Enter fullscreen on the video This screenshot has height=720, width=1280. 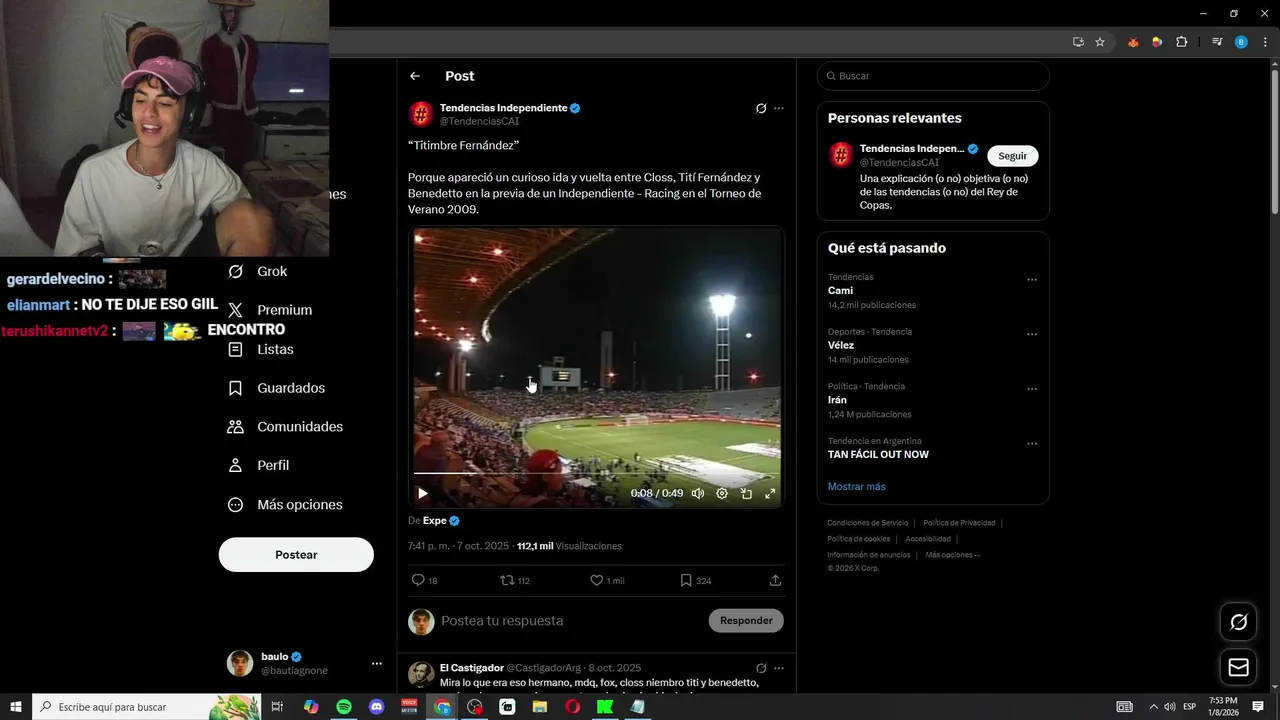coord(770,493)
